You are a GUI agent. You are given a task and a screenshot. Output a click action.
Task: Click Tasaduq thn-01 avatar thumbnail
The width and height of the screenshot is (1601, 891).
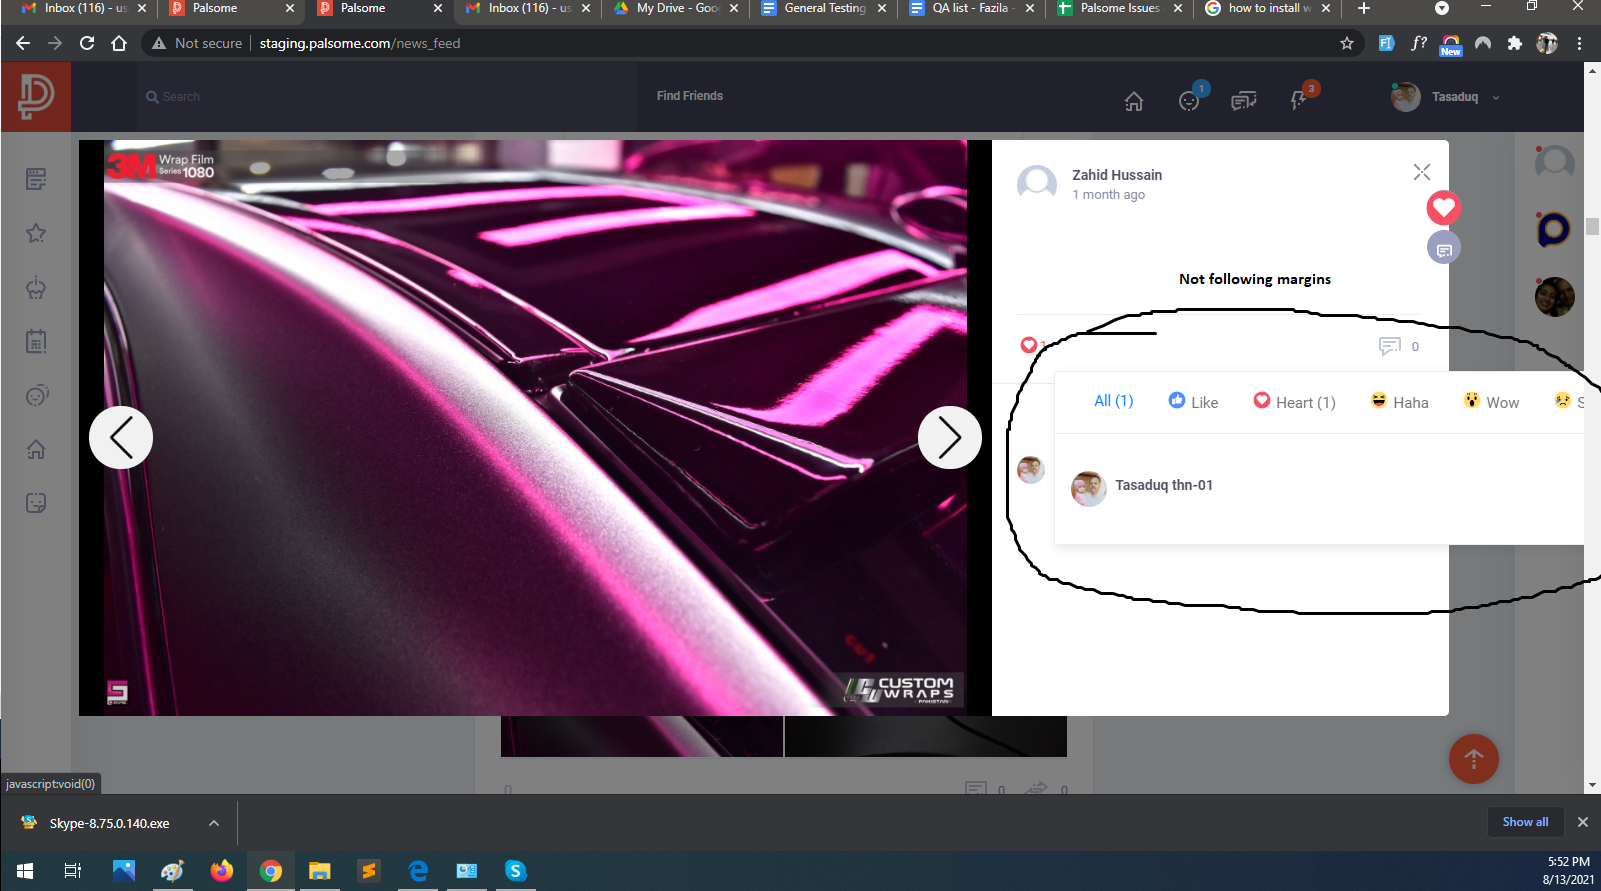tap(1089, 489)
